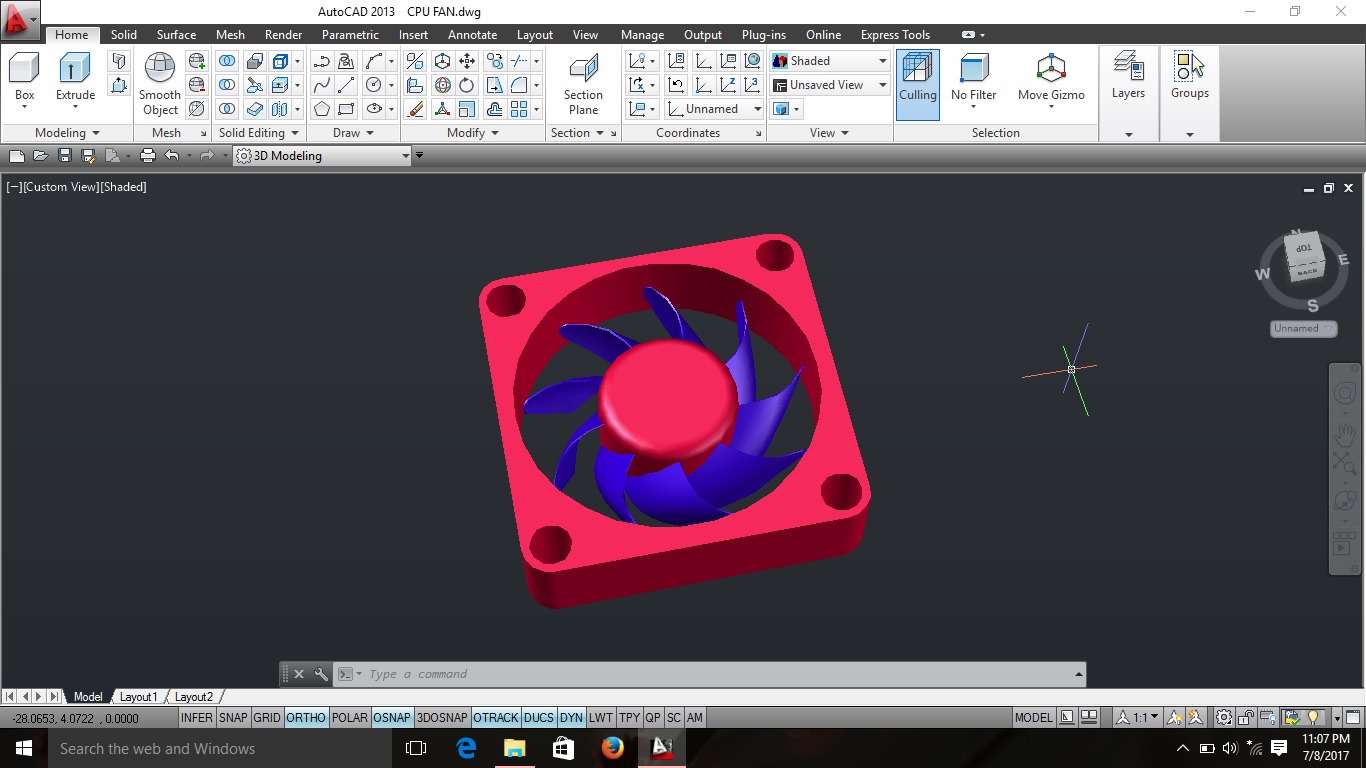The width and height of the screenshot is (1366, 768).
Task: Click the Solid Union tool
Action: coord(228,61)
